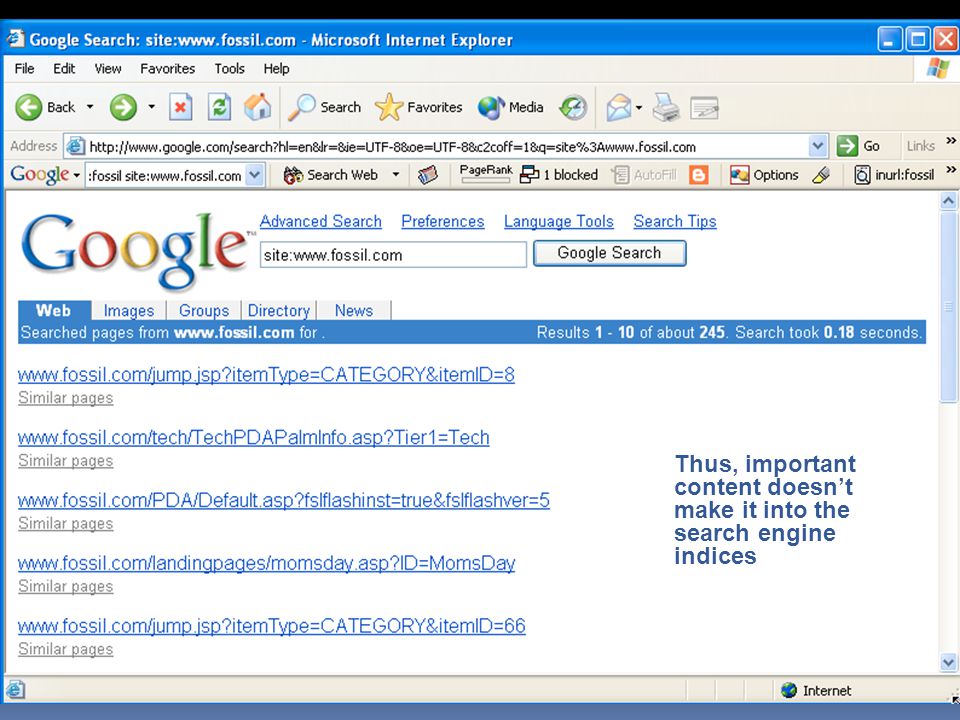Click the inurl:fossil word find button

(x=894, y=175)
